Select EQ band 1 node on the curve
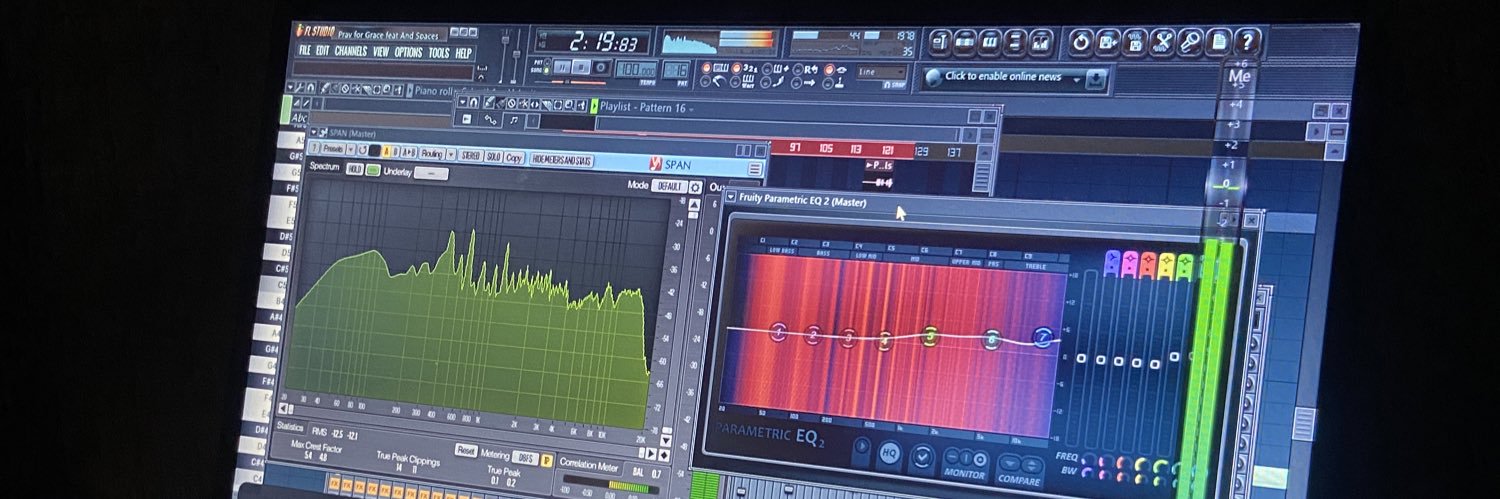Image resolution: width=1500 pixels, height=499 pixels. point(779,332)
